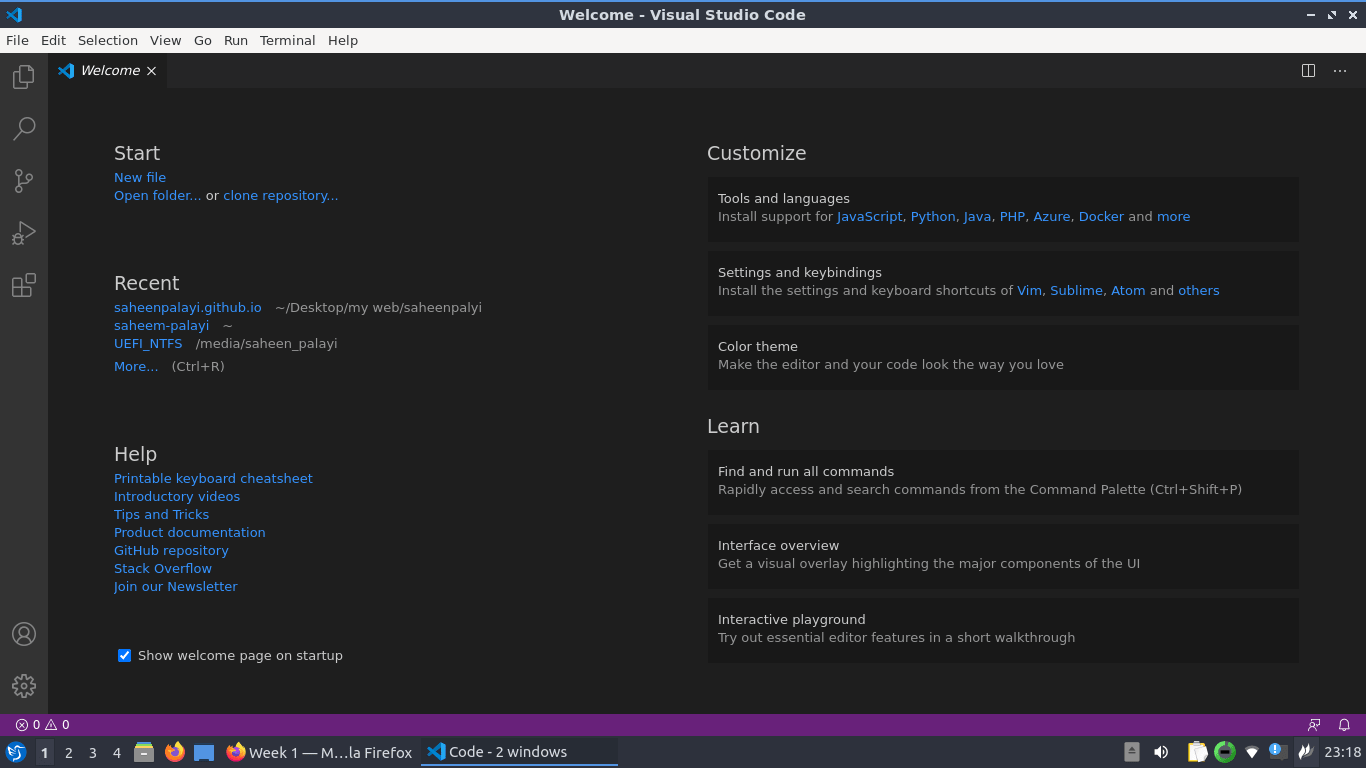
Task: Open the Go menu
Action: tap(203, 40)
